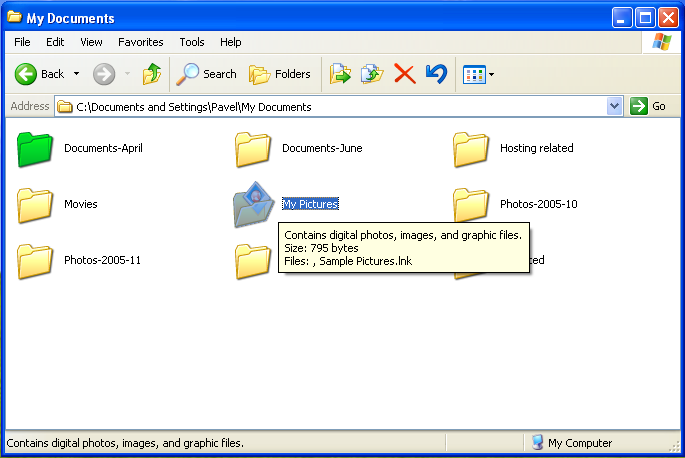Click the Undo toolbar icon
The width and height of the screenshot is (685, 458).
435,74
